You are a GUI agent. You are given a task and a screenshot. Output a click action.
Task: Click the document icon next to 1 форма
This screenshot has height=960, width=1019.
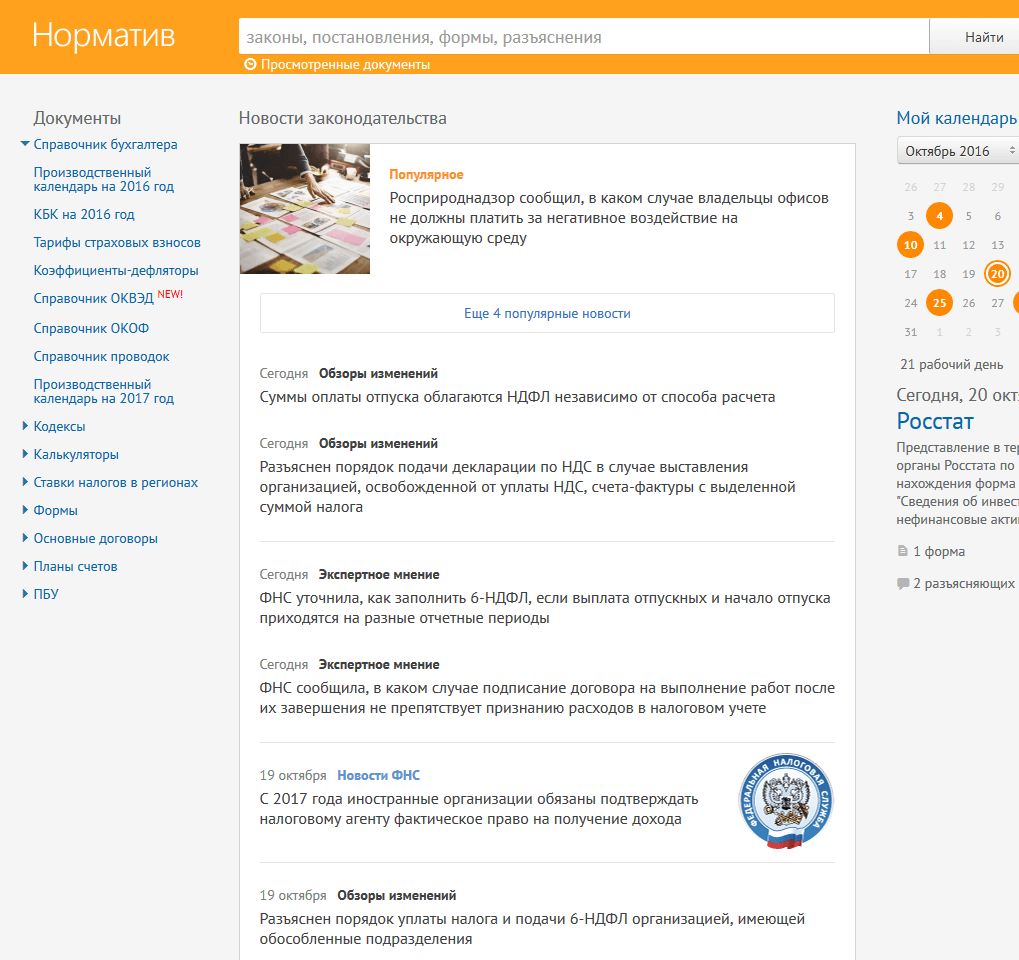pyautogui.click(x=902, y=551)
